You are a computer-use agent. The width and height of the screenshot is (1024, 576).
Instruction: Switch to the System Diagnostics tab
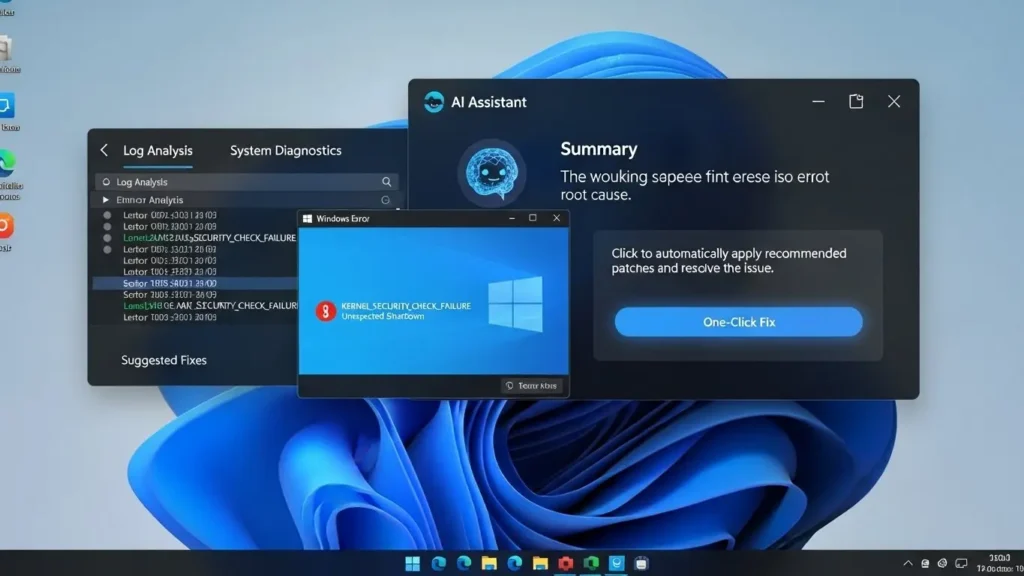coord(285,150)
